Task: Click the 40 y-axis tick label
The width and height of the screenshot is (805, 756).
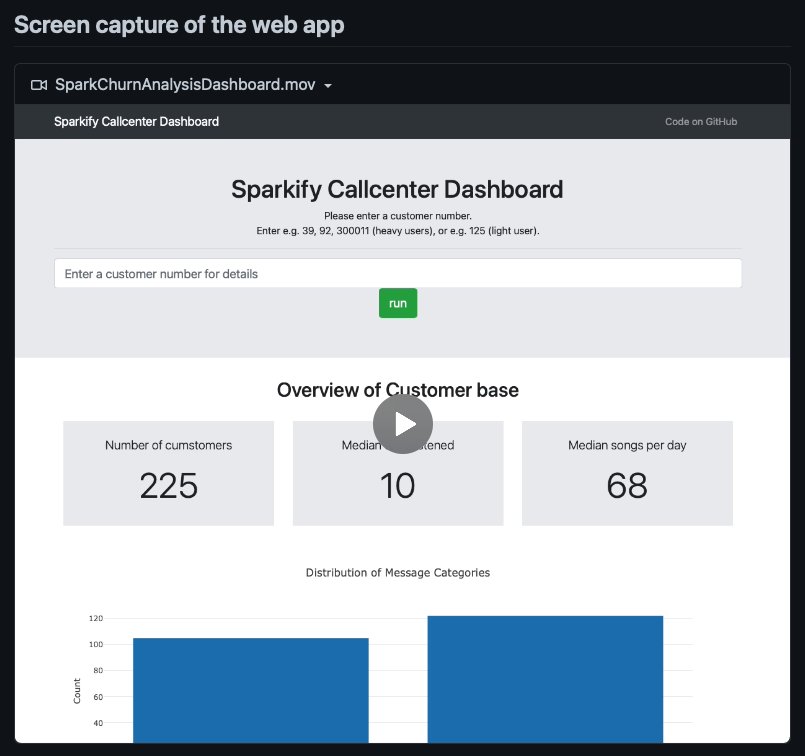Action: [x=98, y=723]
